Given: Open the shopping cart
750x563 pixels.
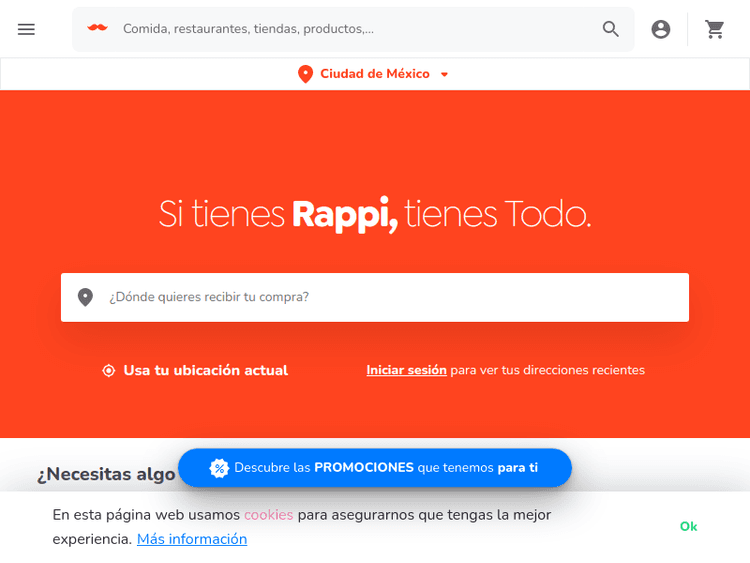Looking at the screenshot, I should coord(715,29).
